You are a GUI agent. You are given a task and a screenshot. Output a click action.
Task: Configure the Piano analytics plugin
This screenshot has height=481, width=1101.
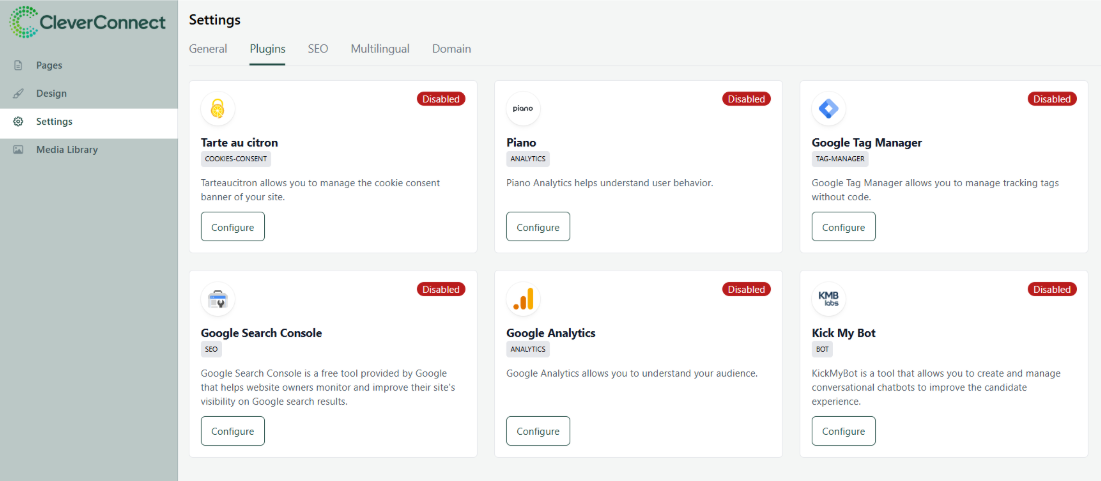tap(538, 227)
